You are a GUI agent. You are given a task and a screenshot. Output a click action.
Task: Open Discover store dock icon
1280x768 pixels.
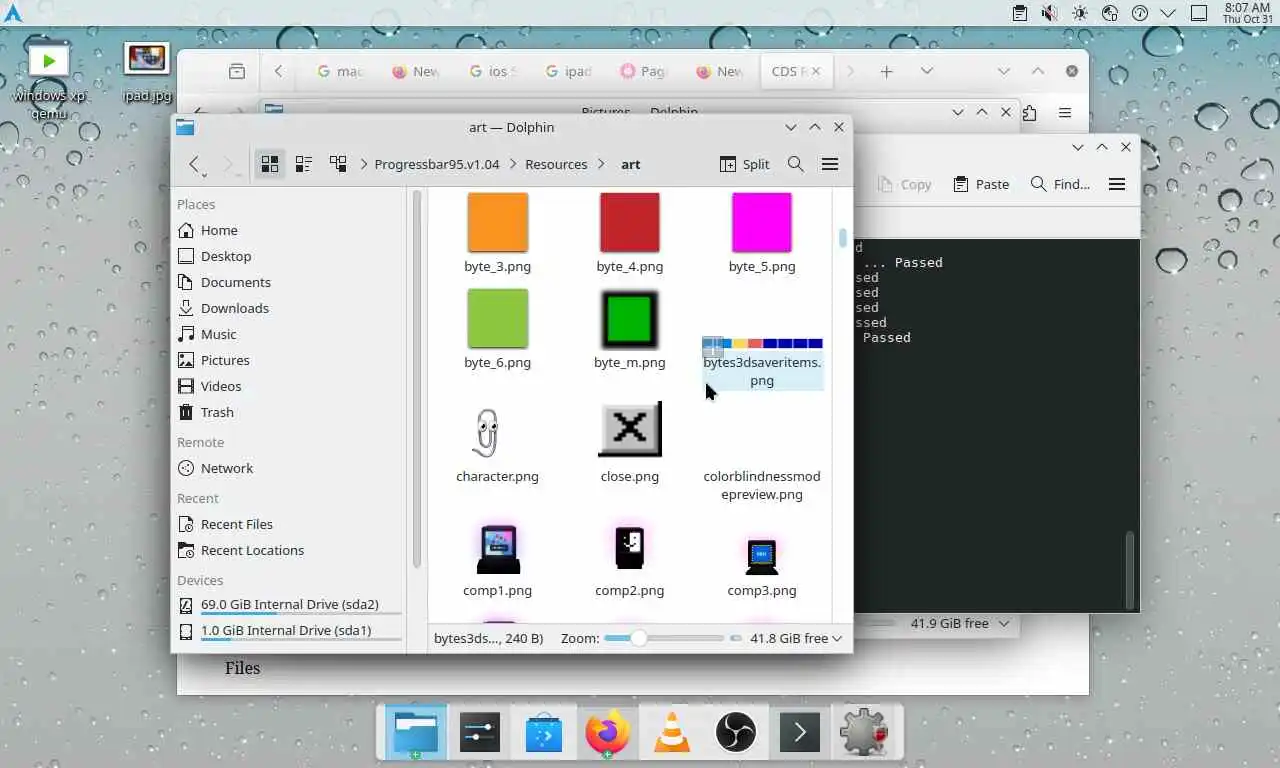click(544, 733)
